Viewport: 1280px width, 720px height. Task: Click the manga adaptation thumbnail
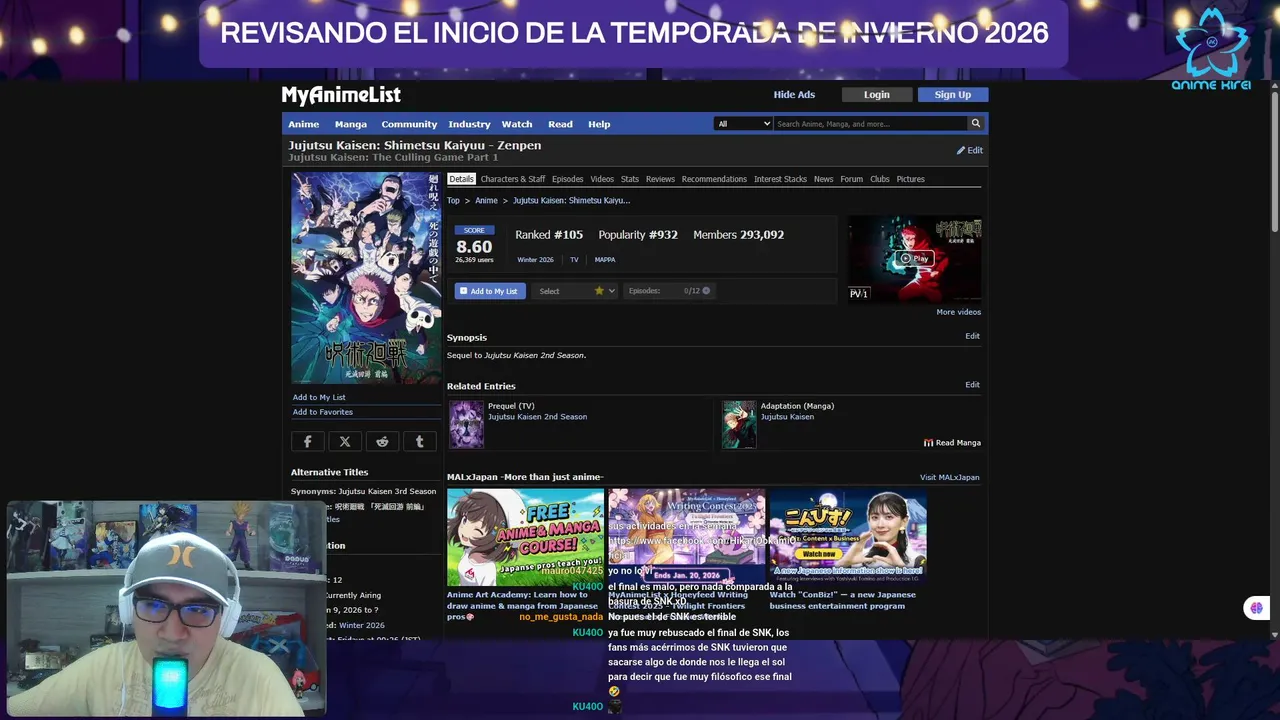coord(739,424)
